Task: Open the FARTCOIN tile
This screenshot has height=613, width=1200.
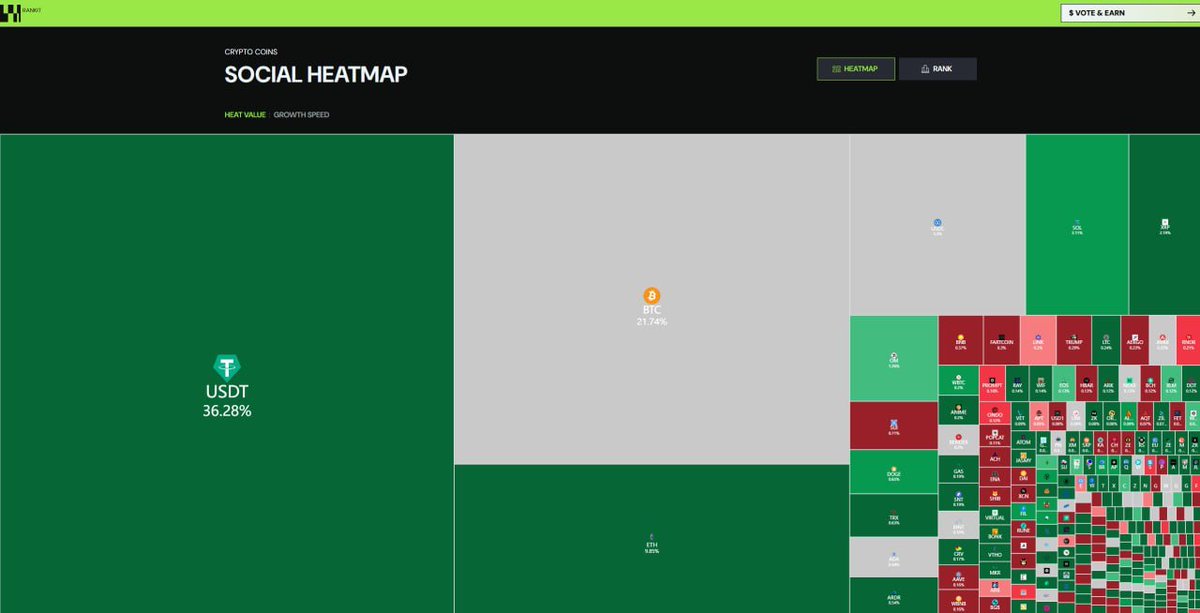Action: coord(1001,340)
